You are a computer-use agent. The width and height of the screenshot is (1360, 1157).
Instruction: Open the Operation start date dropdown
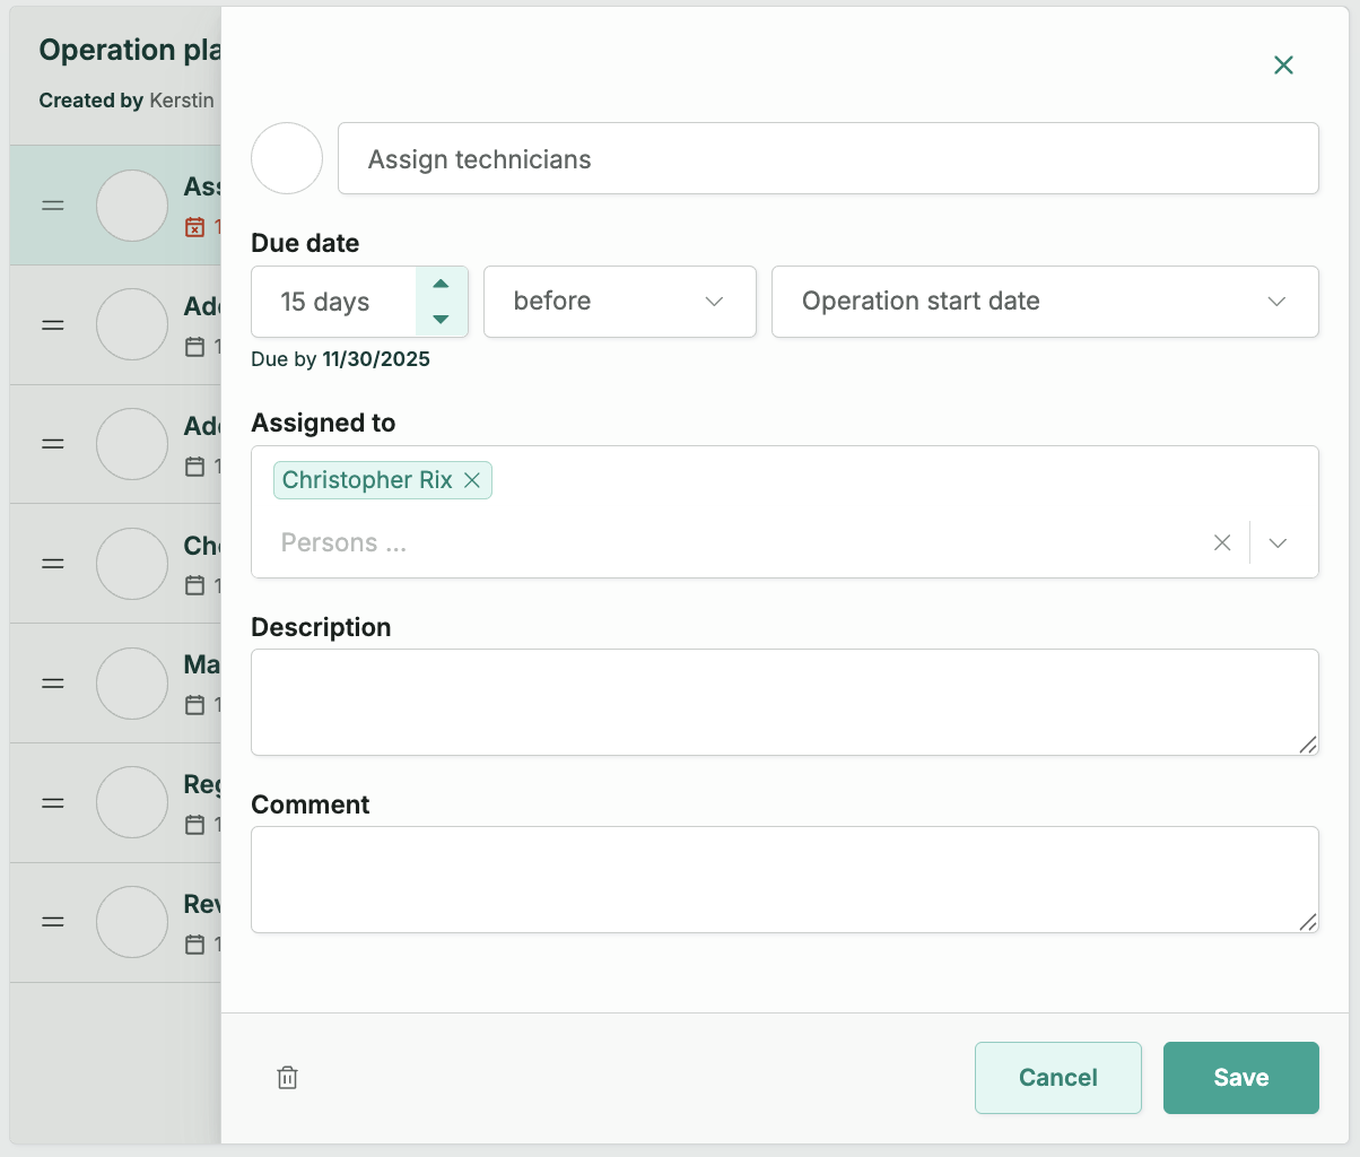point(1044,301)
